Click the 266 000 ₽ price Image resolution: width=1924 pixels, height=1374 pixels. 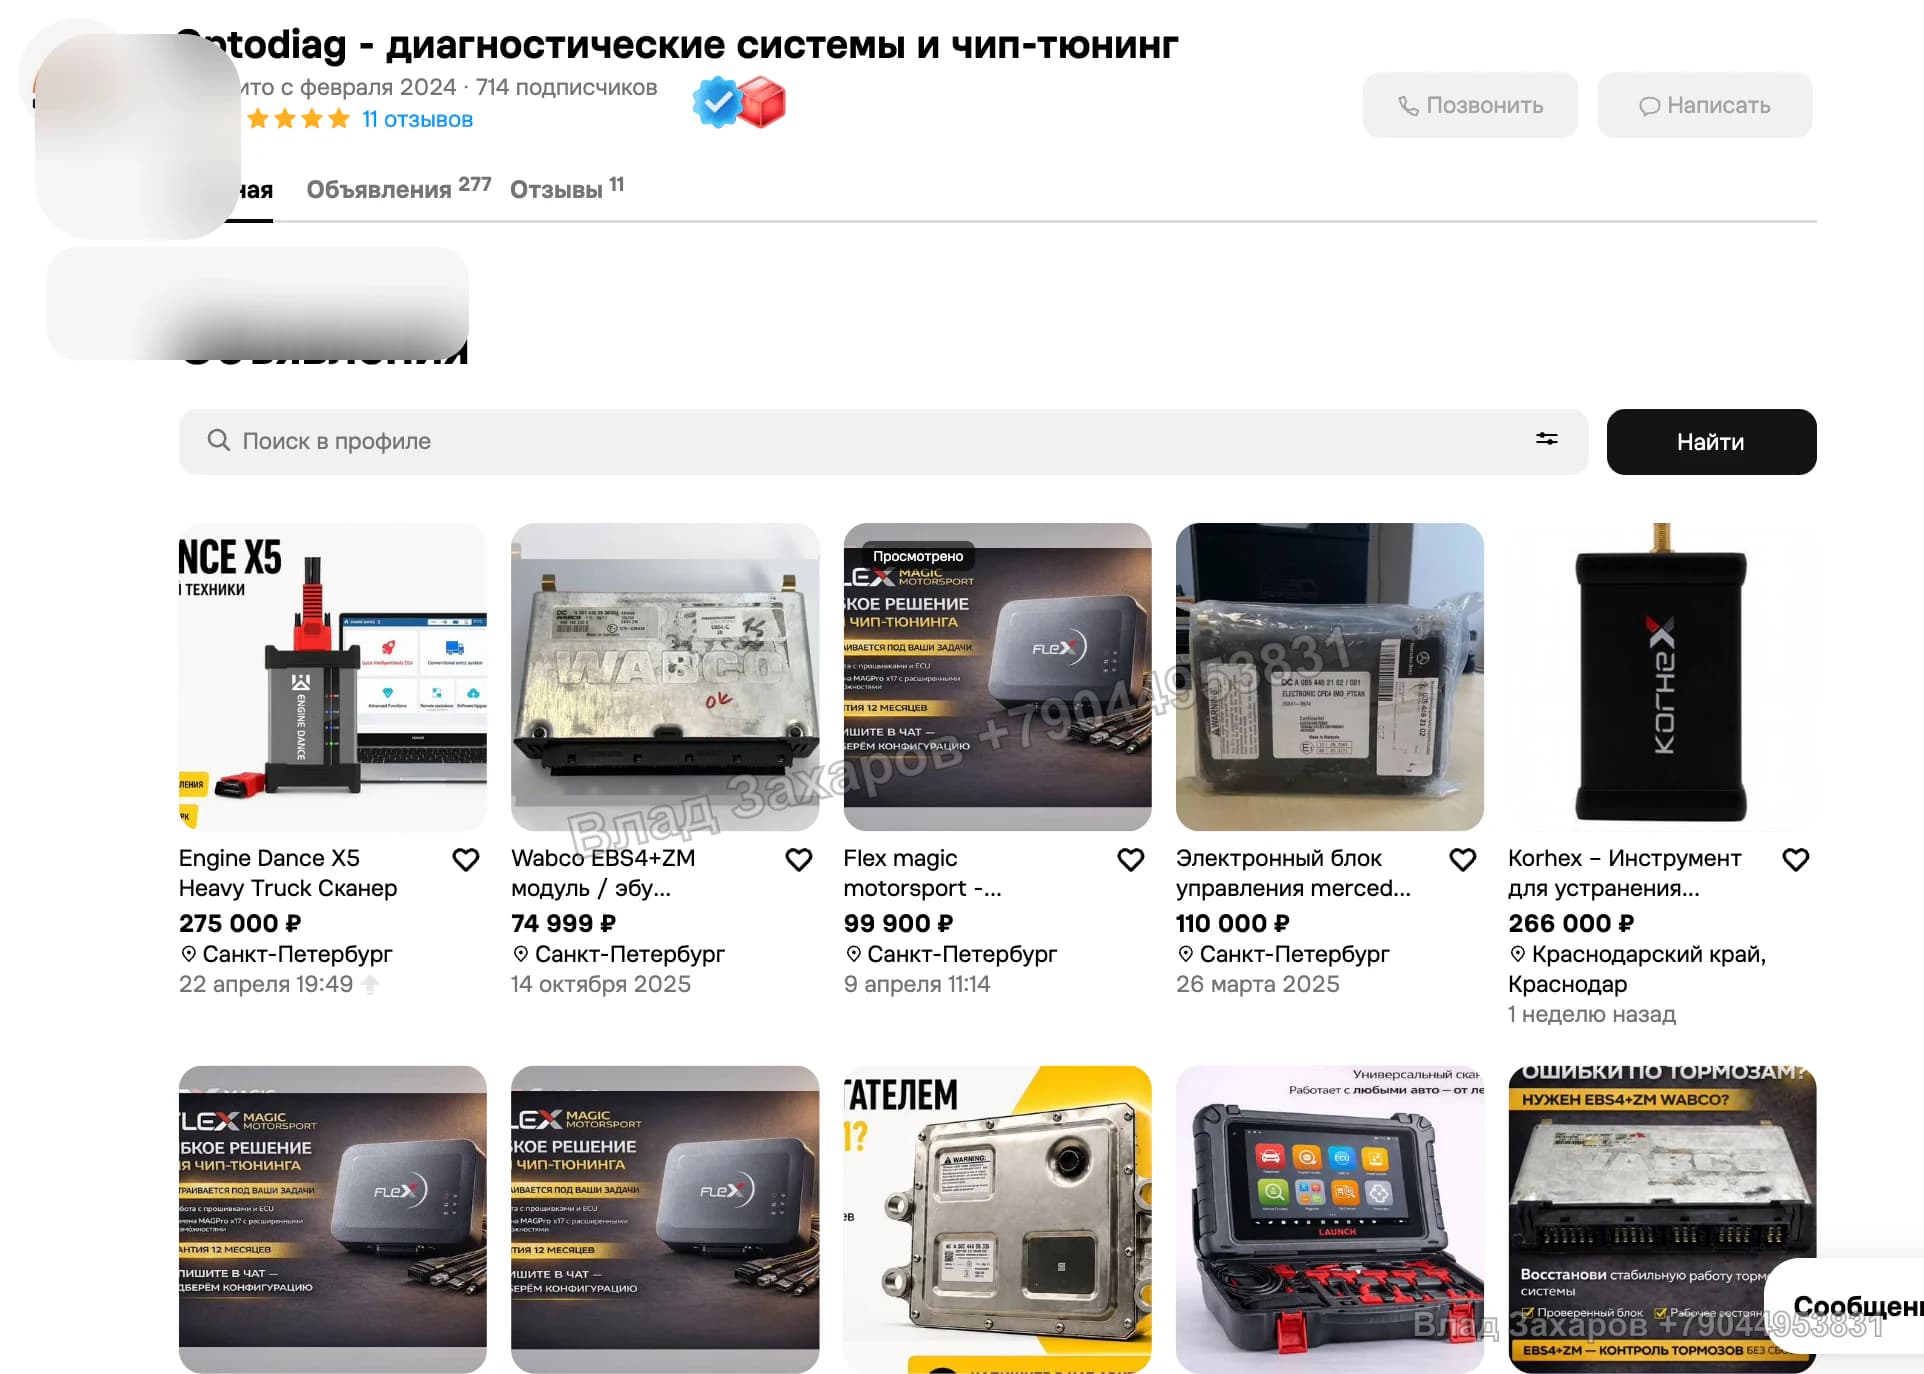(x=1571, y=923)
